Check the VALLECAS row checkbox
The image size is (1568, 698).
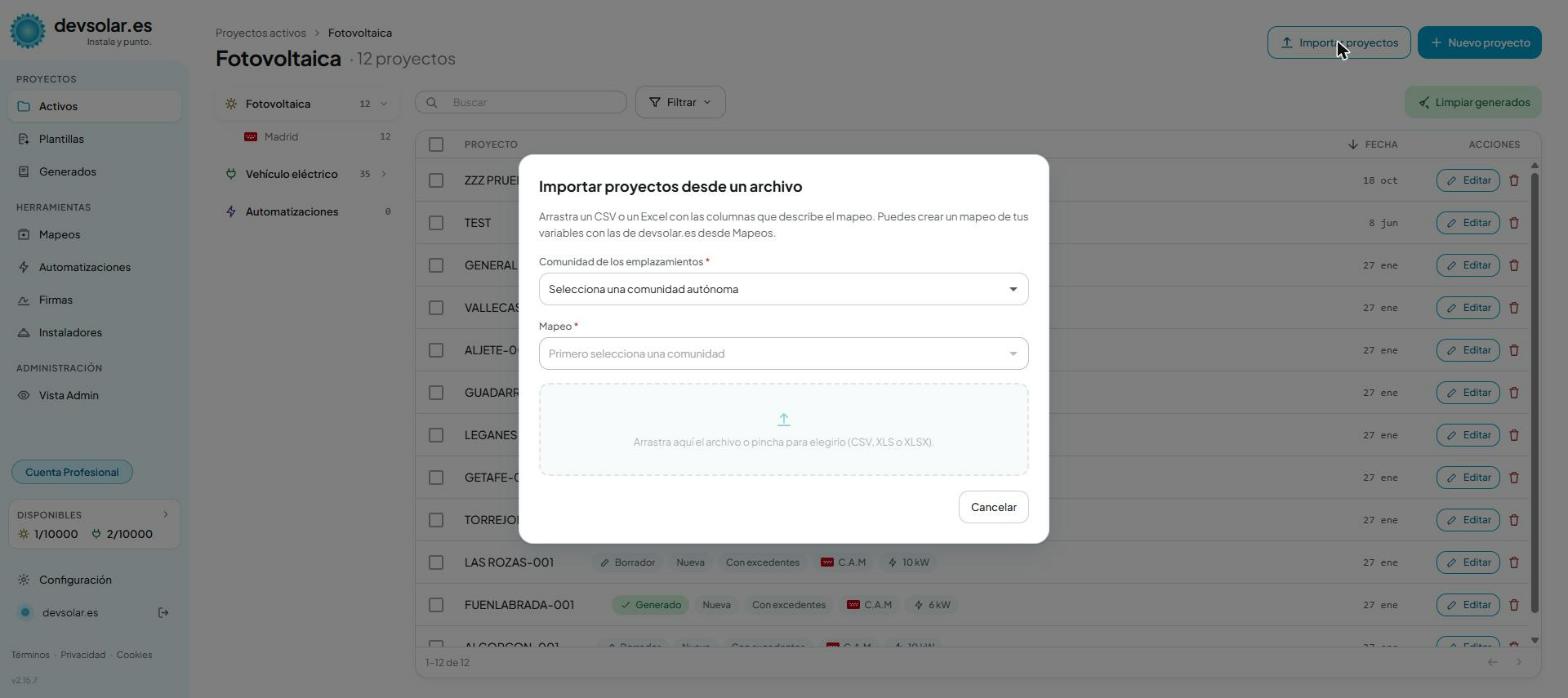[436, 307]
